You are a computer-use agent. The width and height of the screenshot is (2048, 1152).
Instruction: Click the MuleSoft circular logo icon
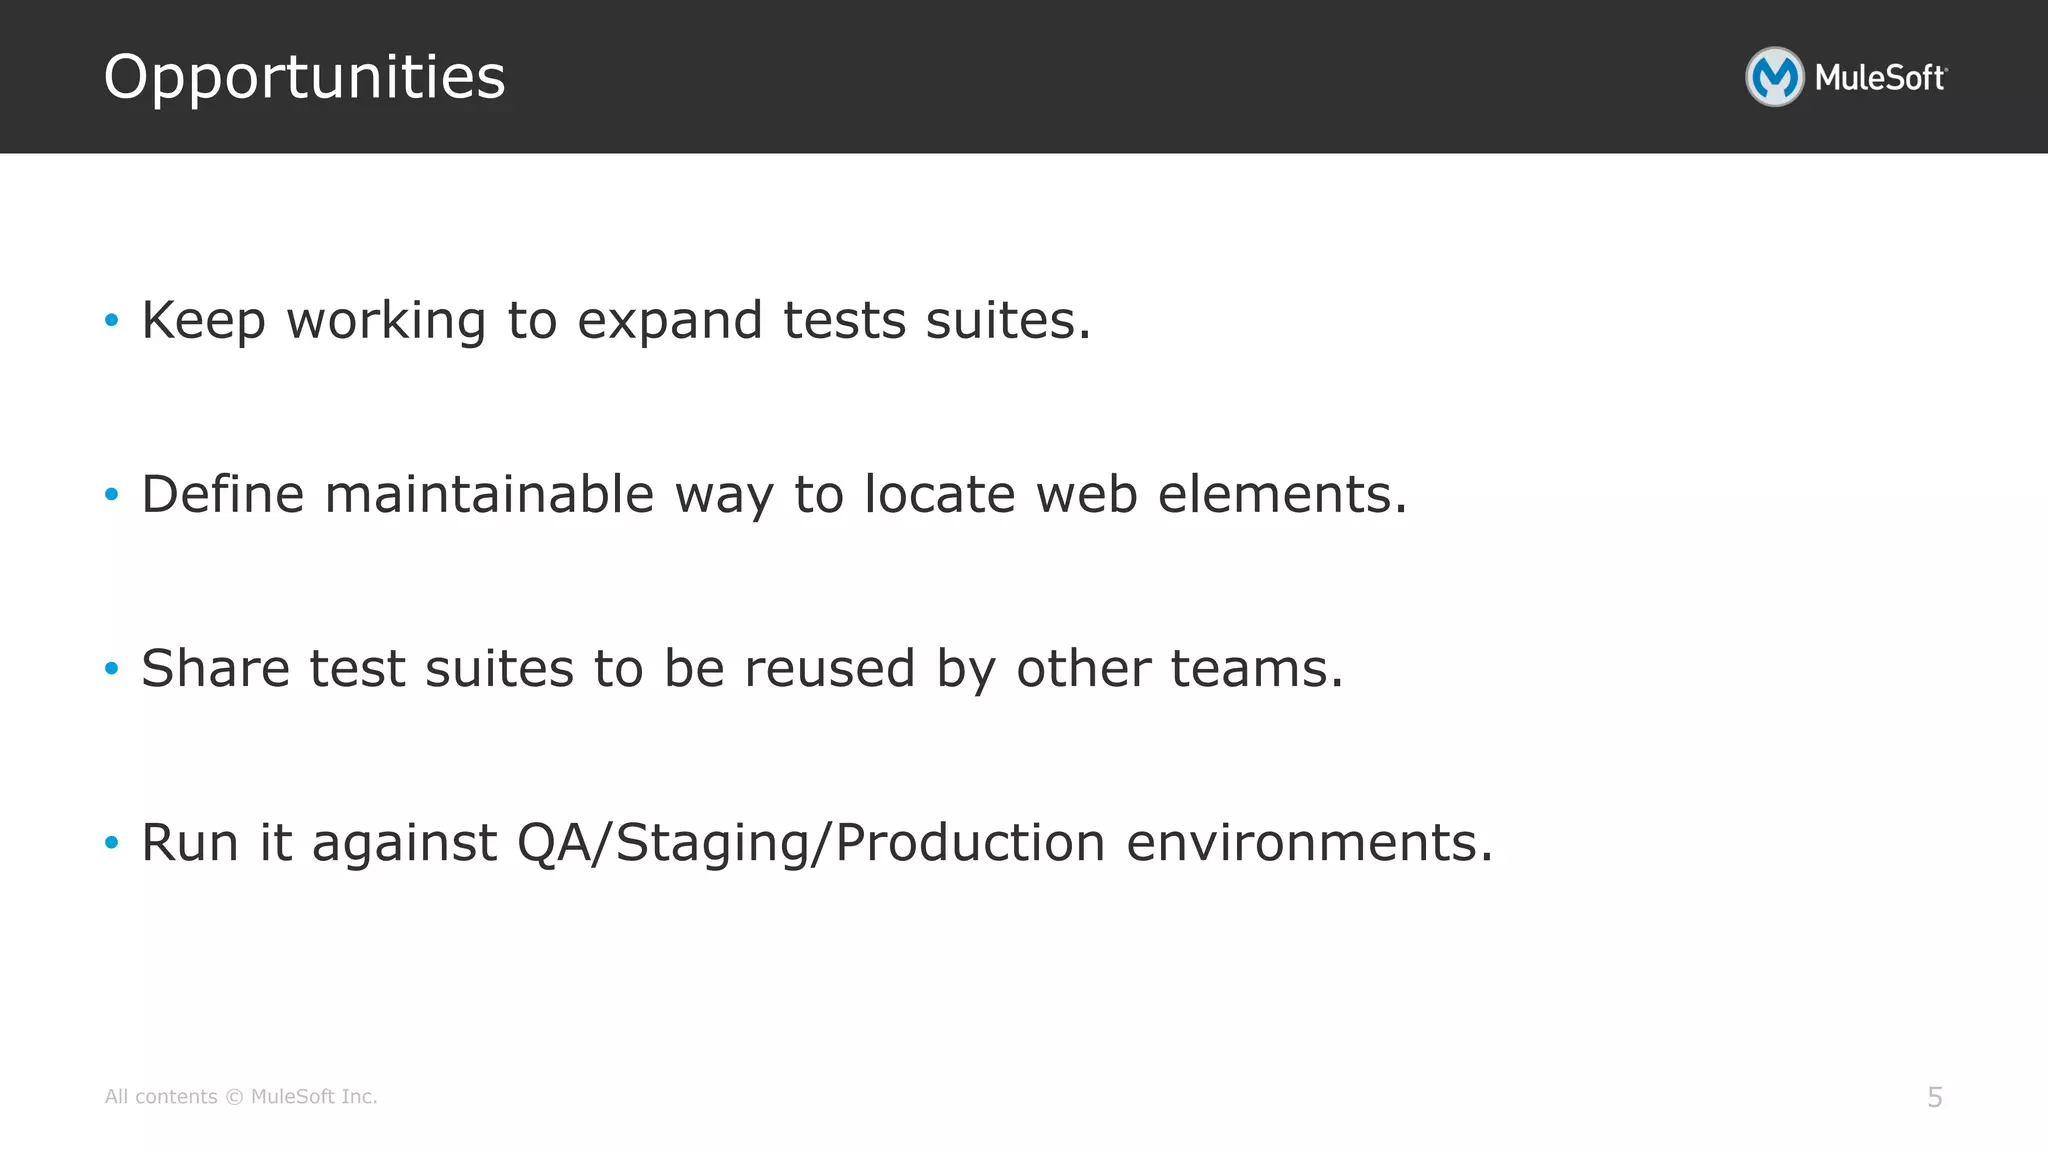[1775, 77]
